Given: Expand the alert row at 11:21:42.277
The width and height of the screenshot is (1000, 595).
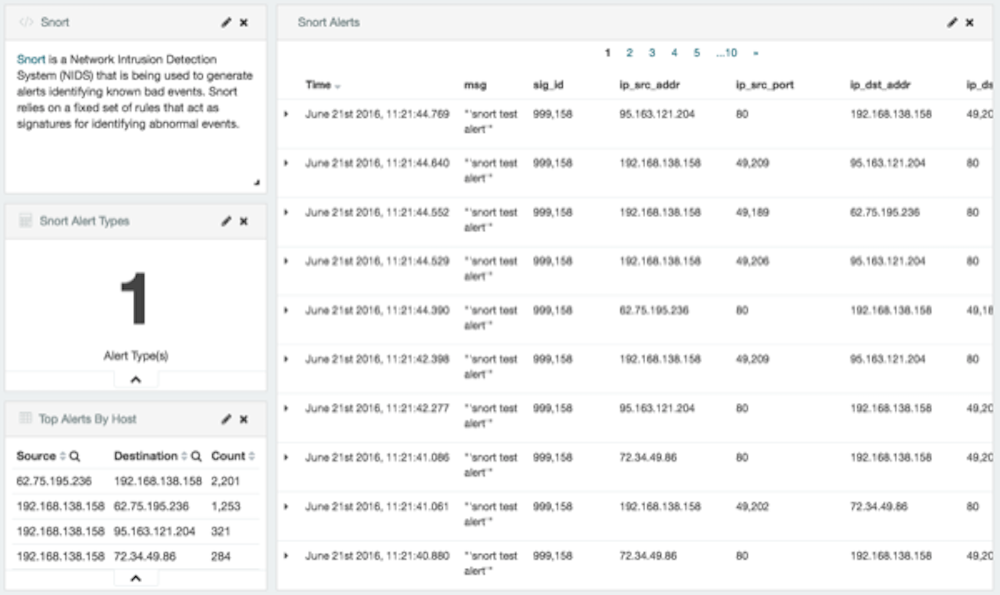Looking at the screenshot, I should [286, 409].
